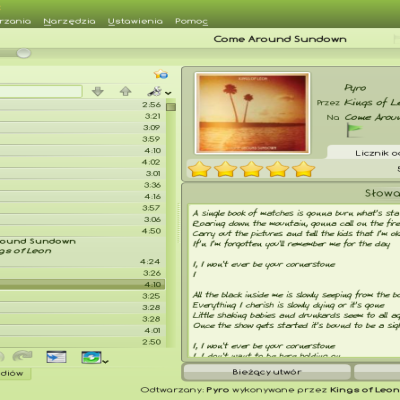This screenshot has width=400, height=400.
Task: Select the playlist track with duration 3:26
Action: click(83, 273)
